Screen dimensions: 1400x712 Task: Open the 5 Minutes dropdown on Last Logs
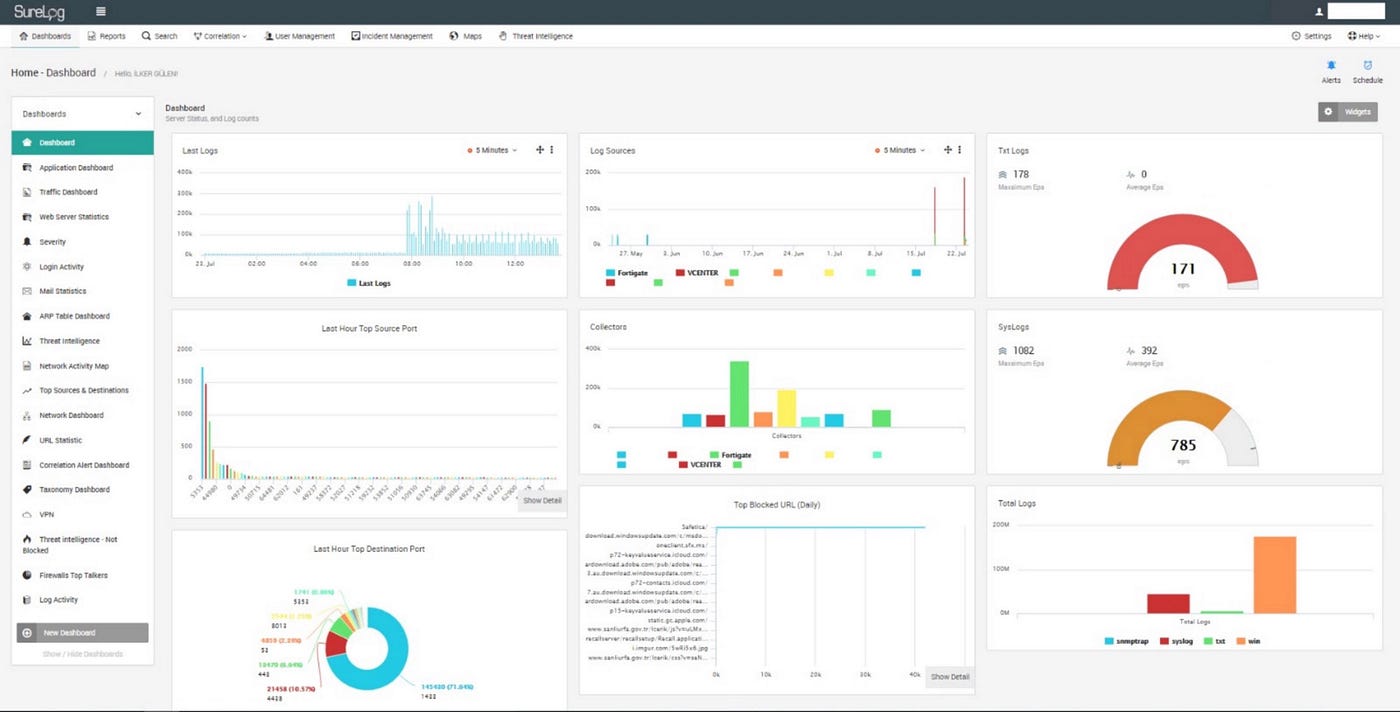(493, 150)
